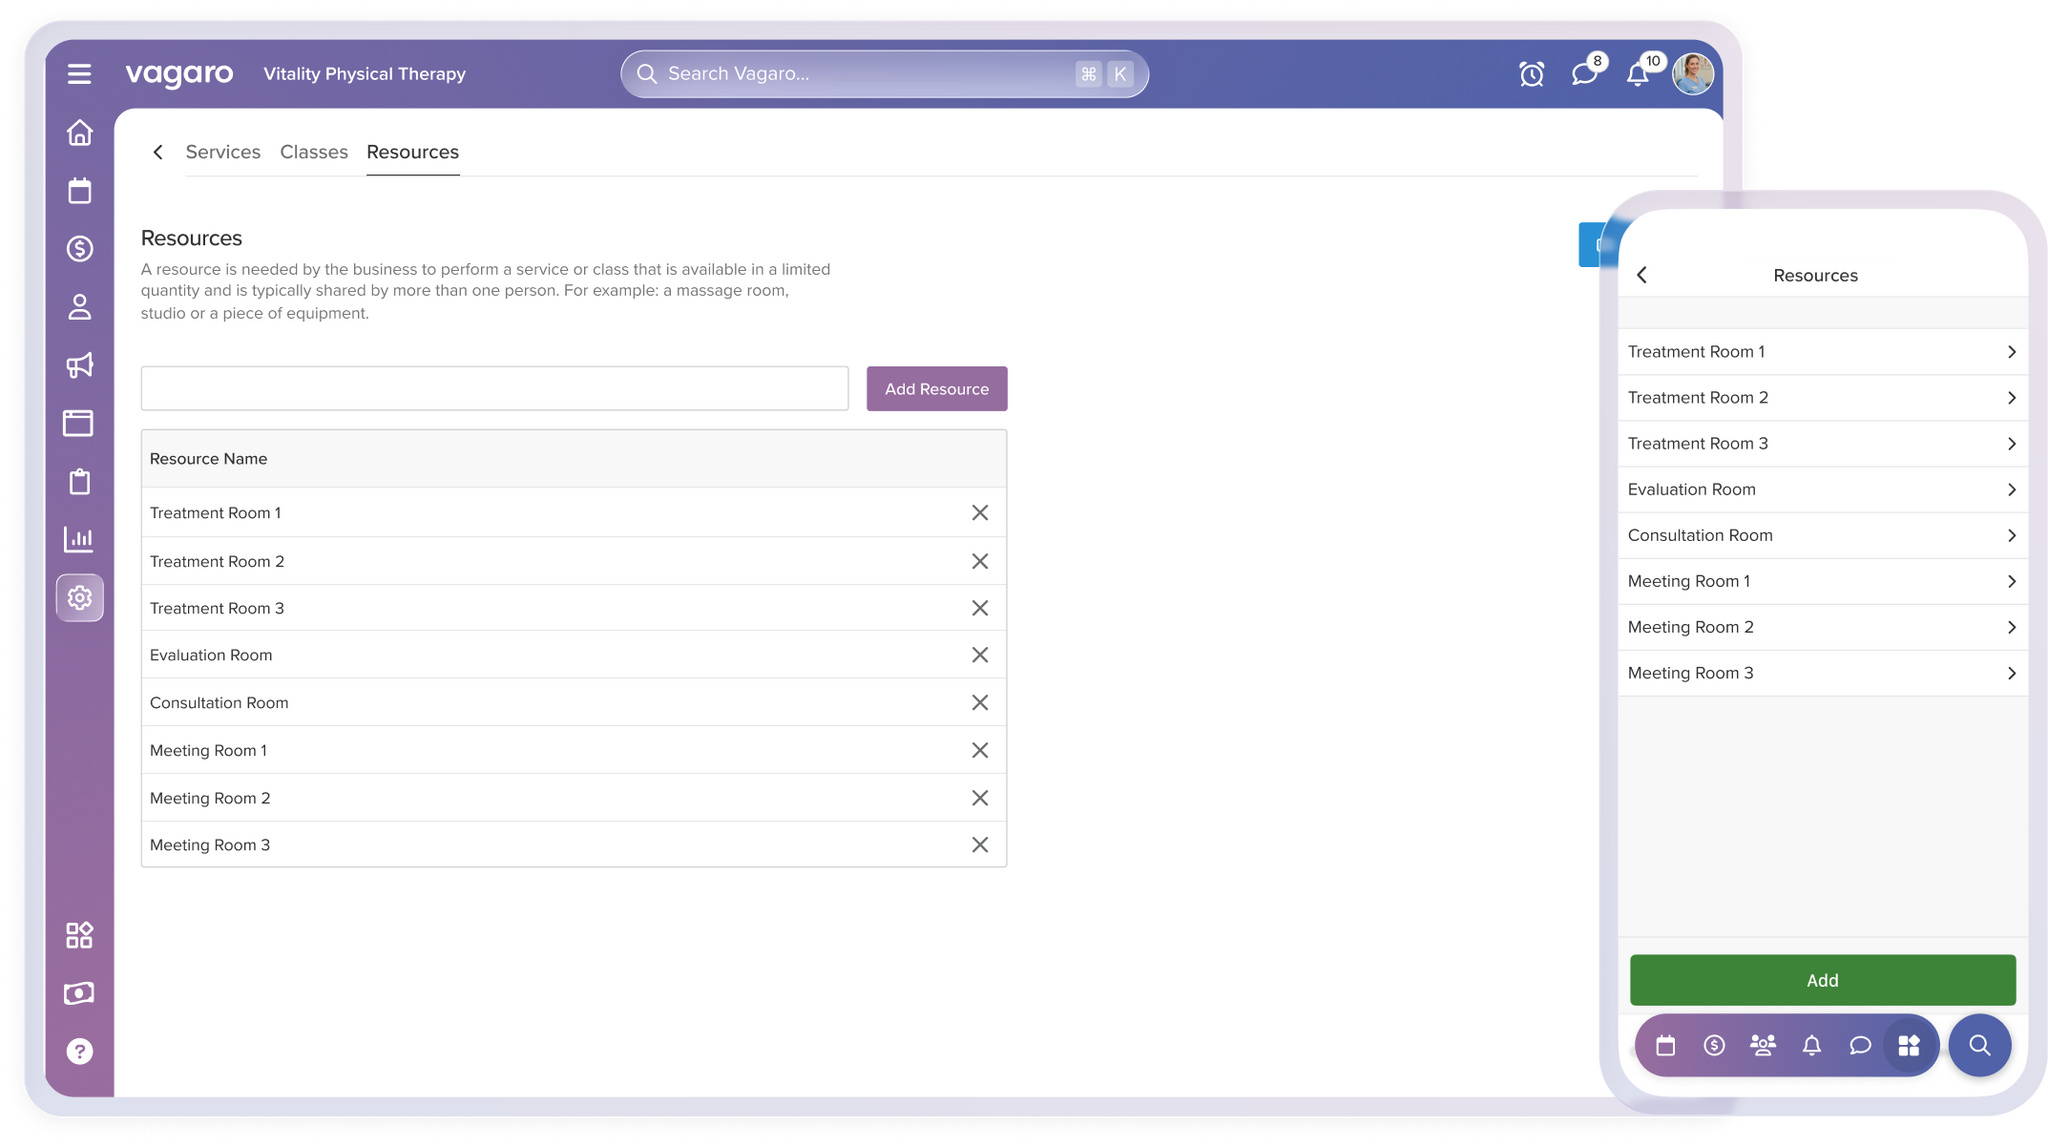Screen dimensions: 2048x1145
Task: Expand Treatment Room 1 chevron on mobile
Action: 2011,352
